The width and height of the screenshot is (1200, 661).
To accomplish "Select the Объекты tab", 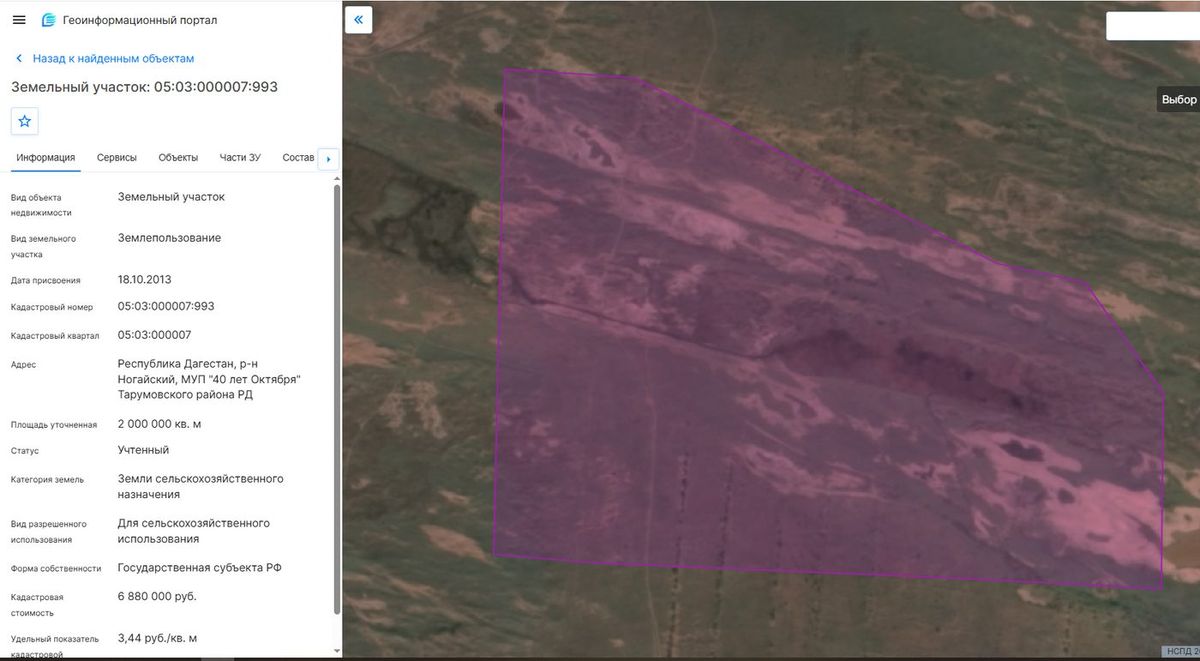I will point(178,158).
